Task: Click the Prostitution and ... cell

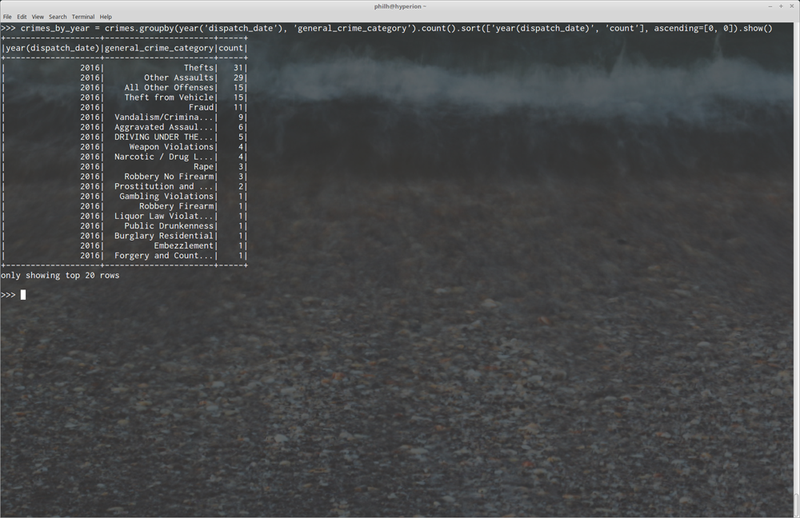Action: (164, 186)
